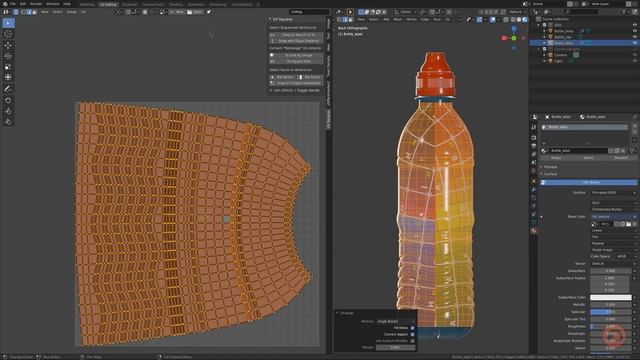Toggle the Use Subsurf Modifier checkbox

(413, 341)
